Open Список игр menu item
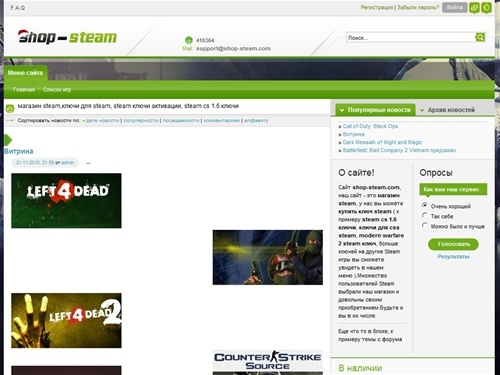The image size is (500, 375). pyautogui.click(x=57, y=90)
